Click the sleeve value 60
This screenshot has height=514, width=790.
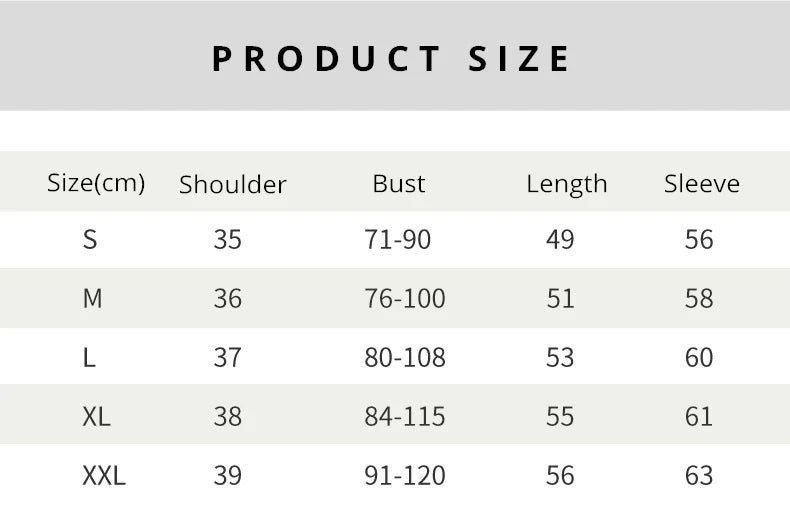pyautogui.click(x=699, y=357)
